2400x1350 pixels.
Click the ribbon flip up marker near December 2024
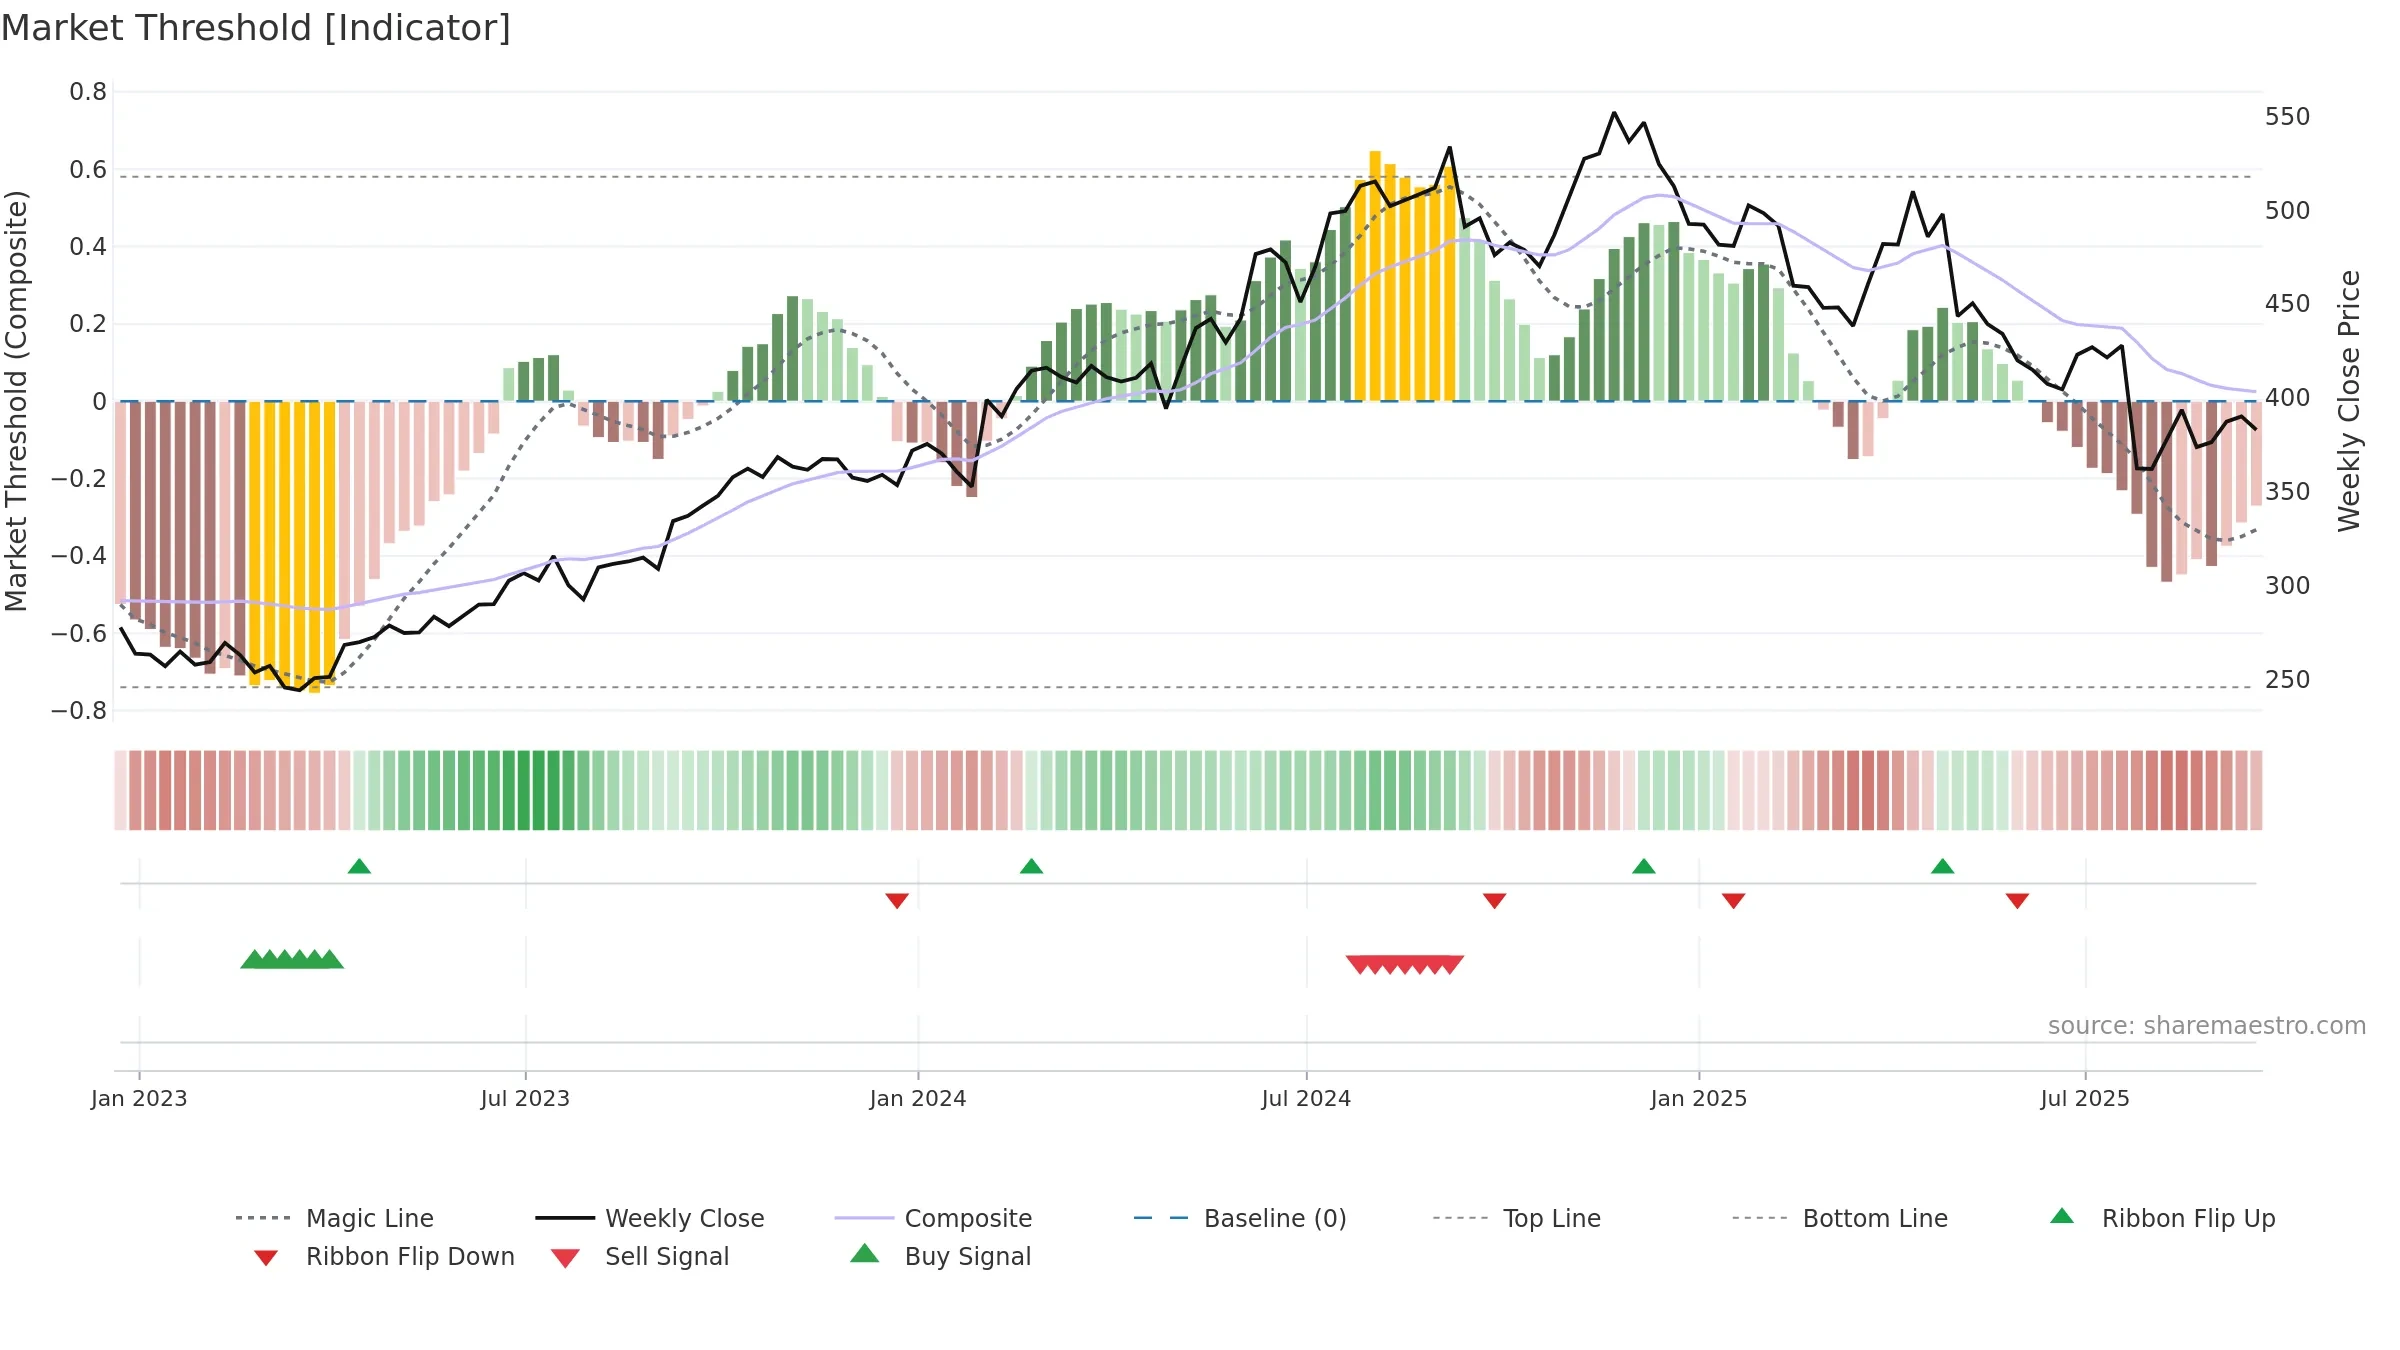point(1643,866)
